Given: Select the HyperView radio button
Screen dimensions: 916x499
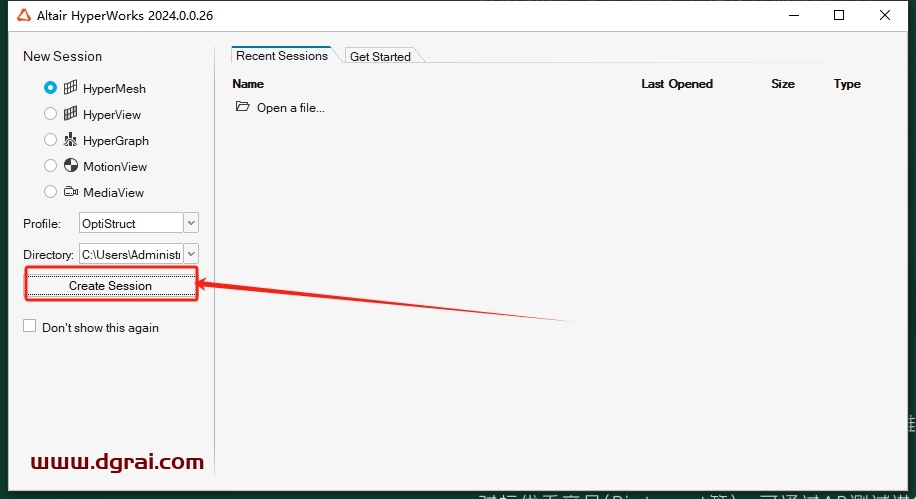Looking at the screenshot, I should pos(50,113).
